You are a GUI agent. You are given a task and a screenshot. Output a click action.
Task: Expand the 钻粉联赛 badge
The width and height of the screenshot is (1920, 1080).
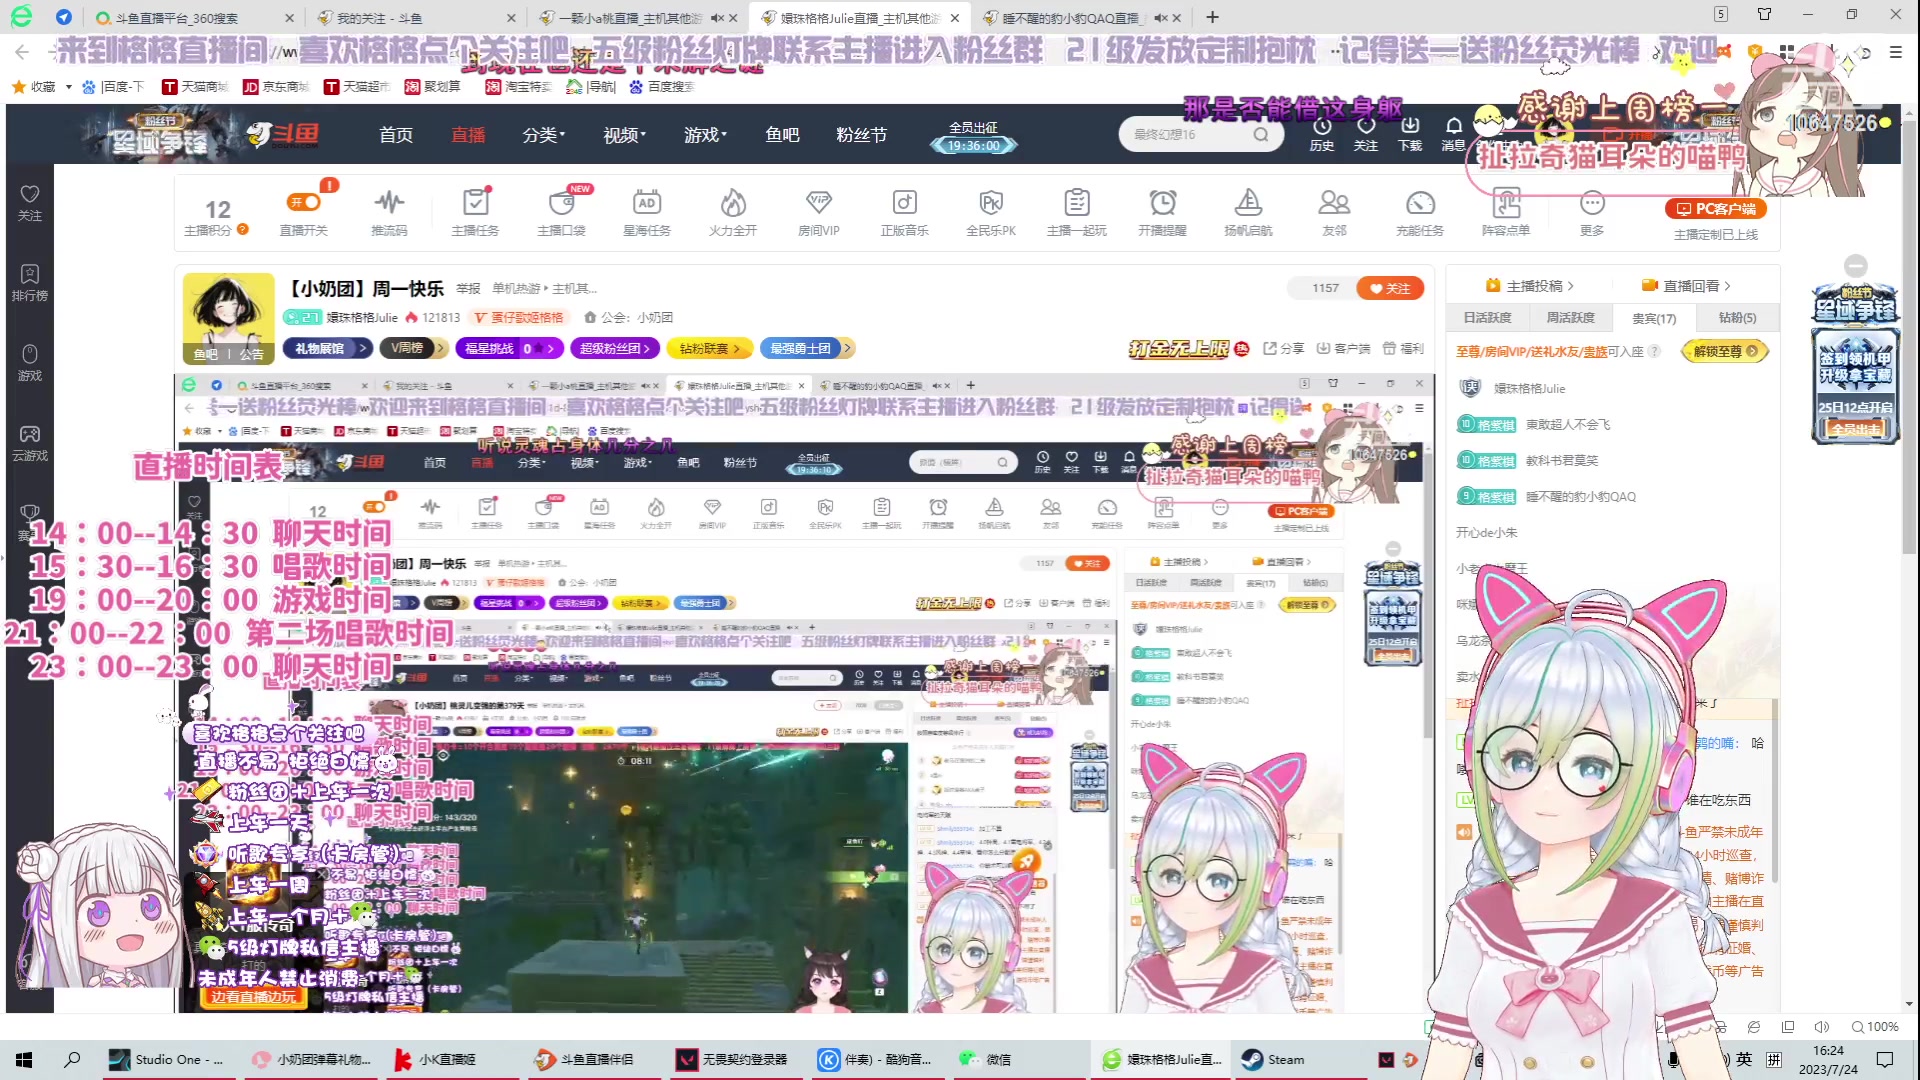click(x=709, y=348)
